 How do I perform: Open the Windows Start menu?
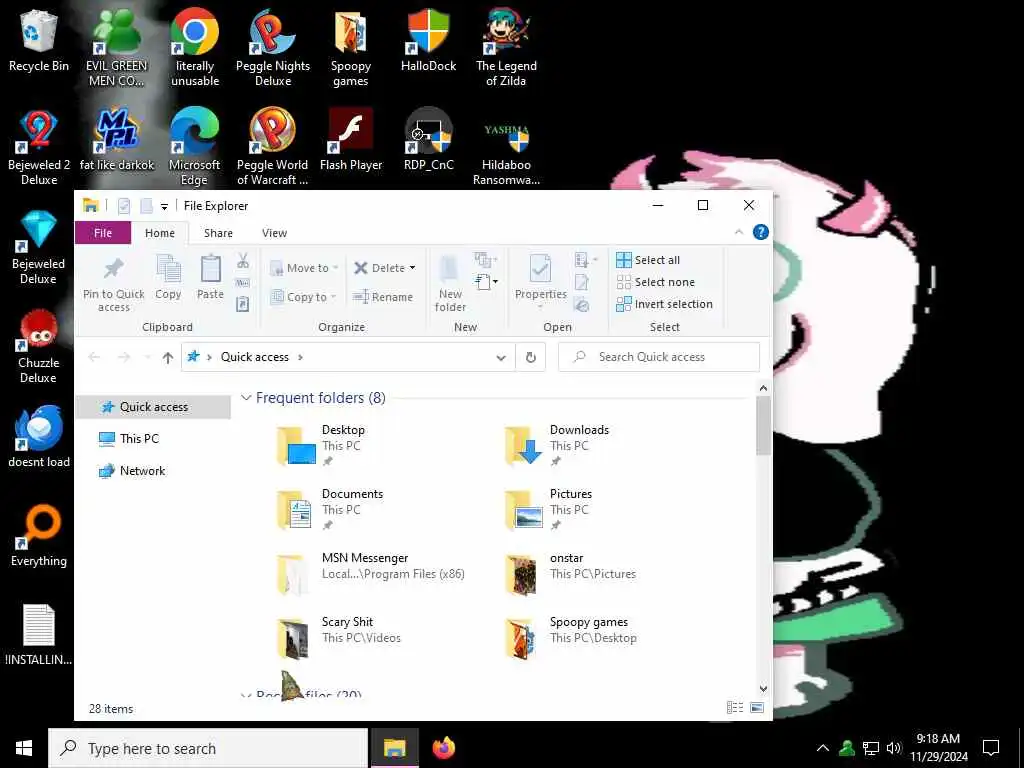coord(24,748)
